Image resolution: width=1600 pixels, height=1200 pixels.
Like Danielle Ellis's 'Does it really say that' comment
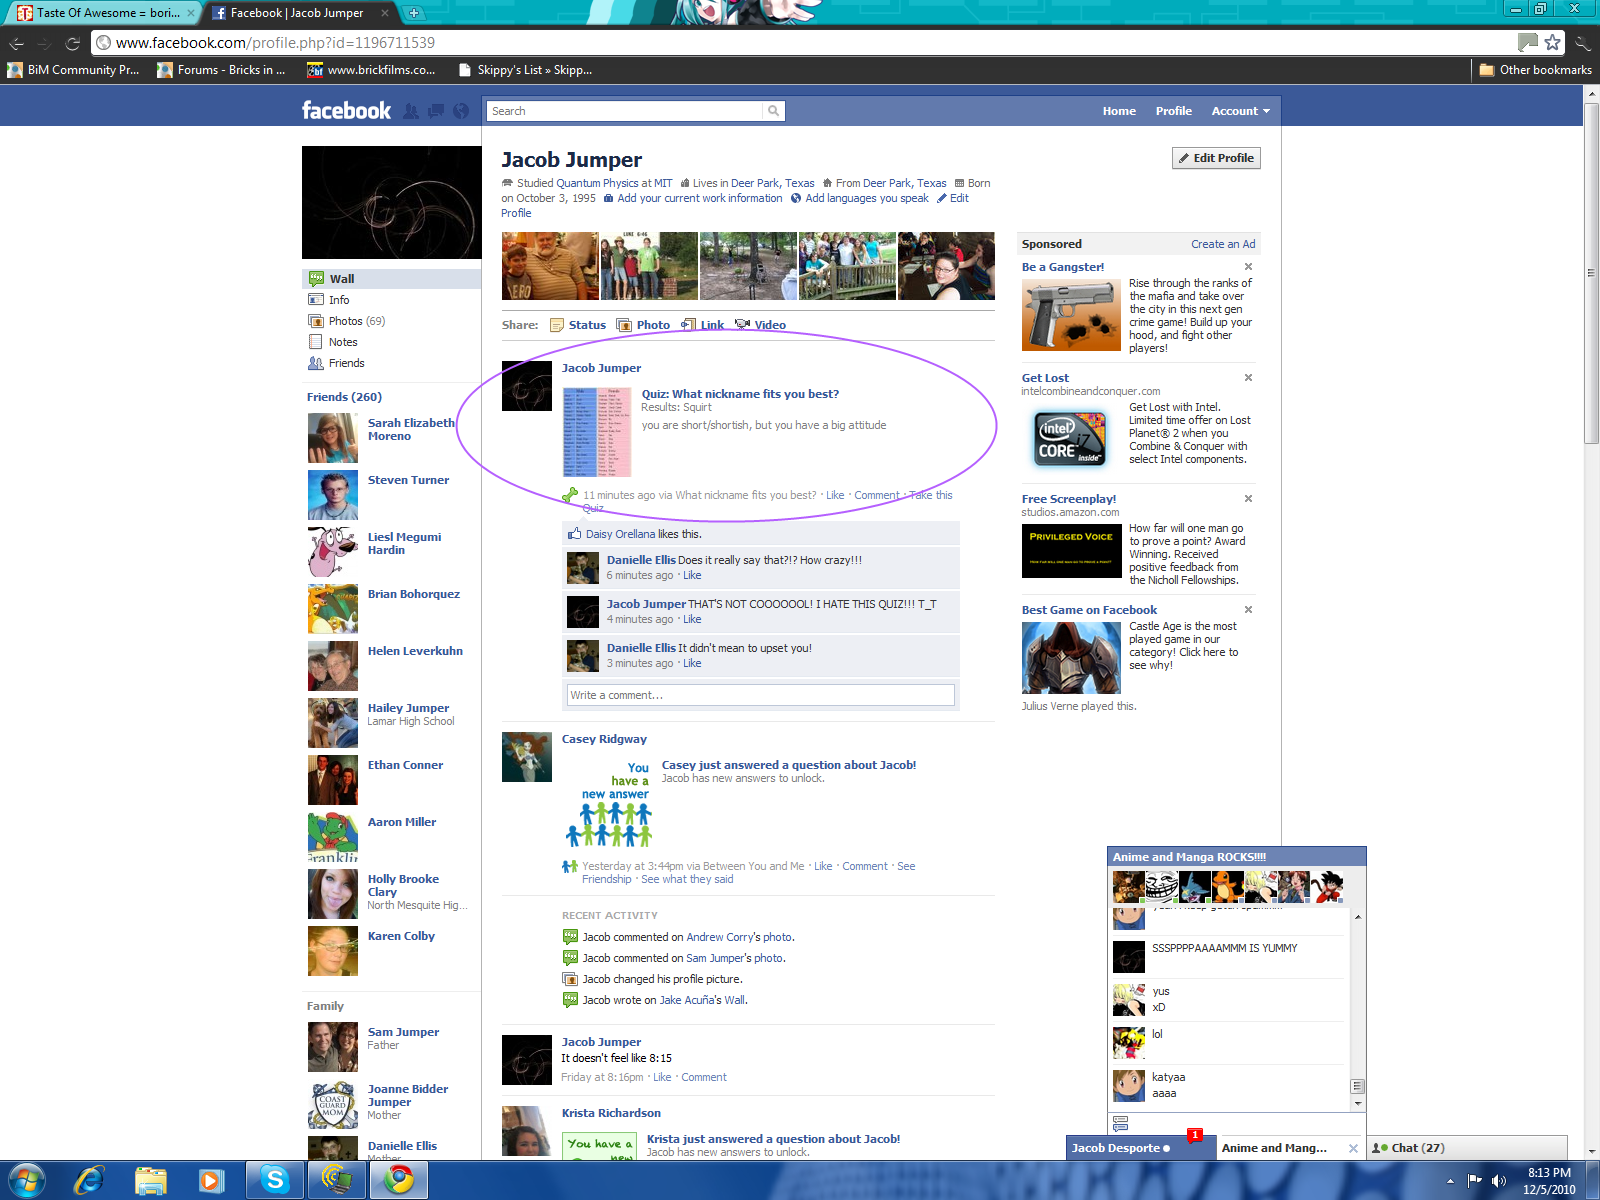pos(692,576)
